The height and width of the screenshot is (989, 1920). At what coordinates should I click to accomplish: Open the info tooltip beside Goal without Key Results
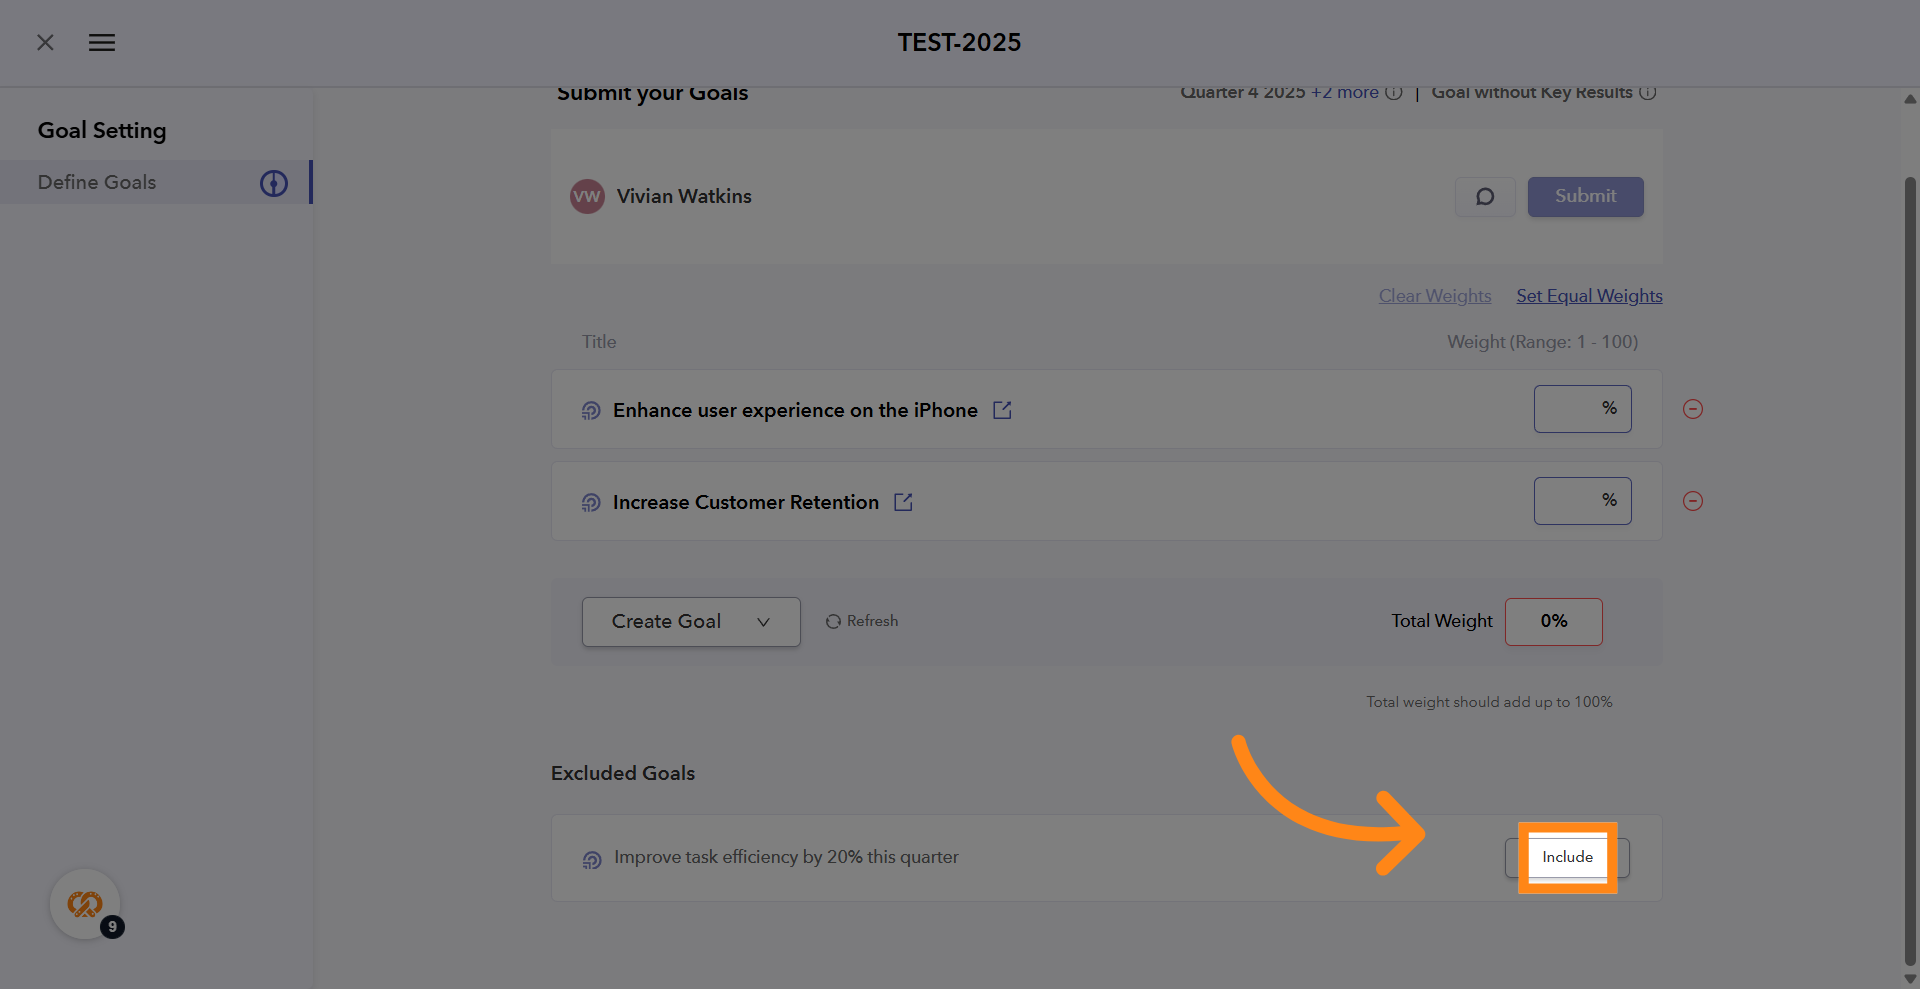pos(1648,92)
